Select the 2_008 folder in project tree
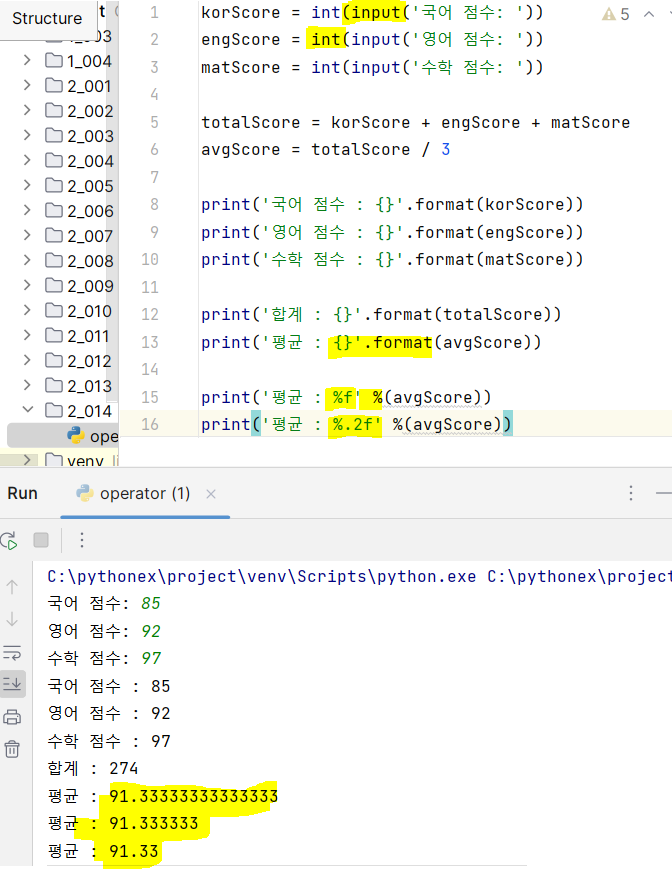Screen dimensions: 672x869 tap(79, 260)
